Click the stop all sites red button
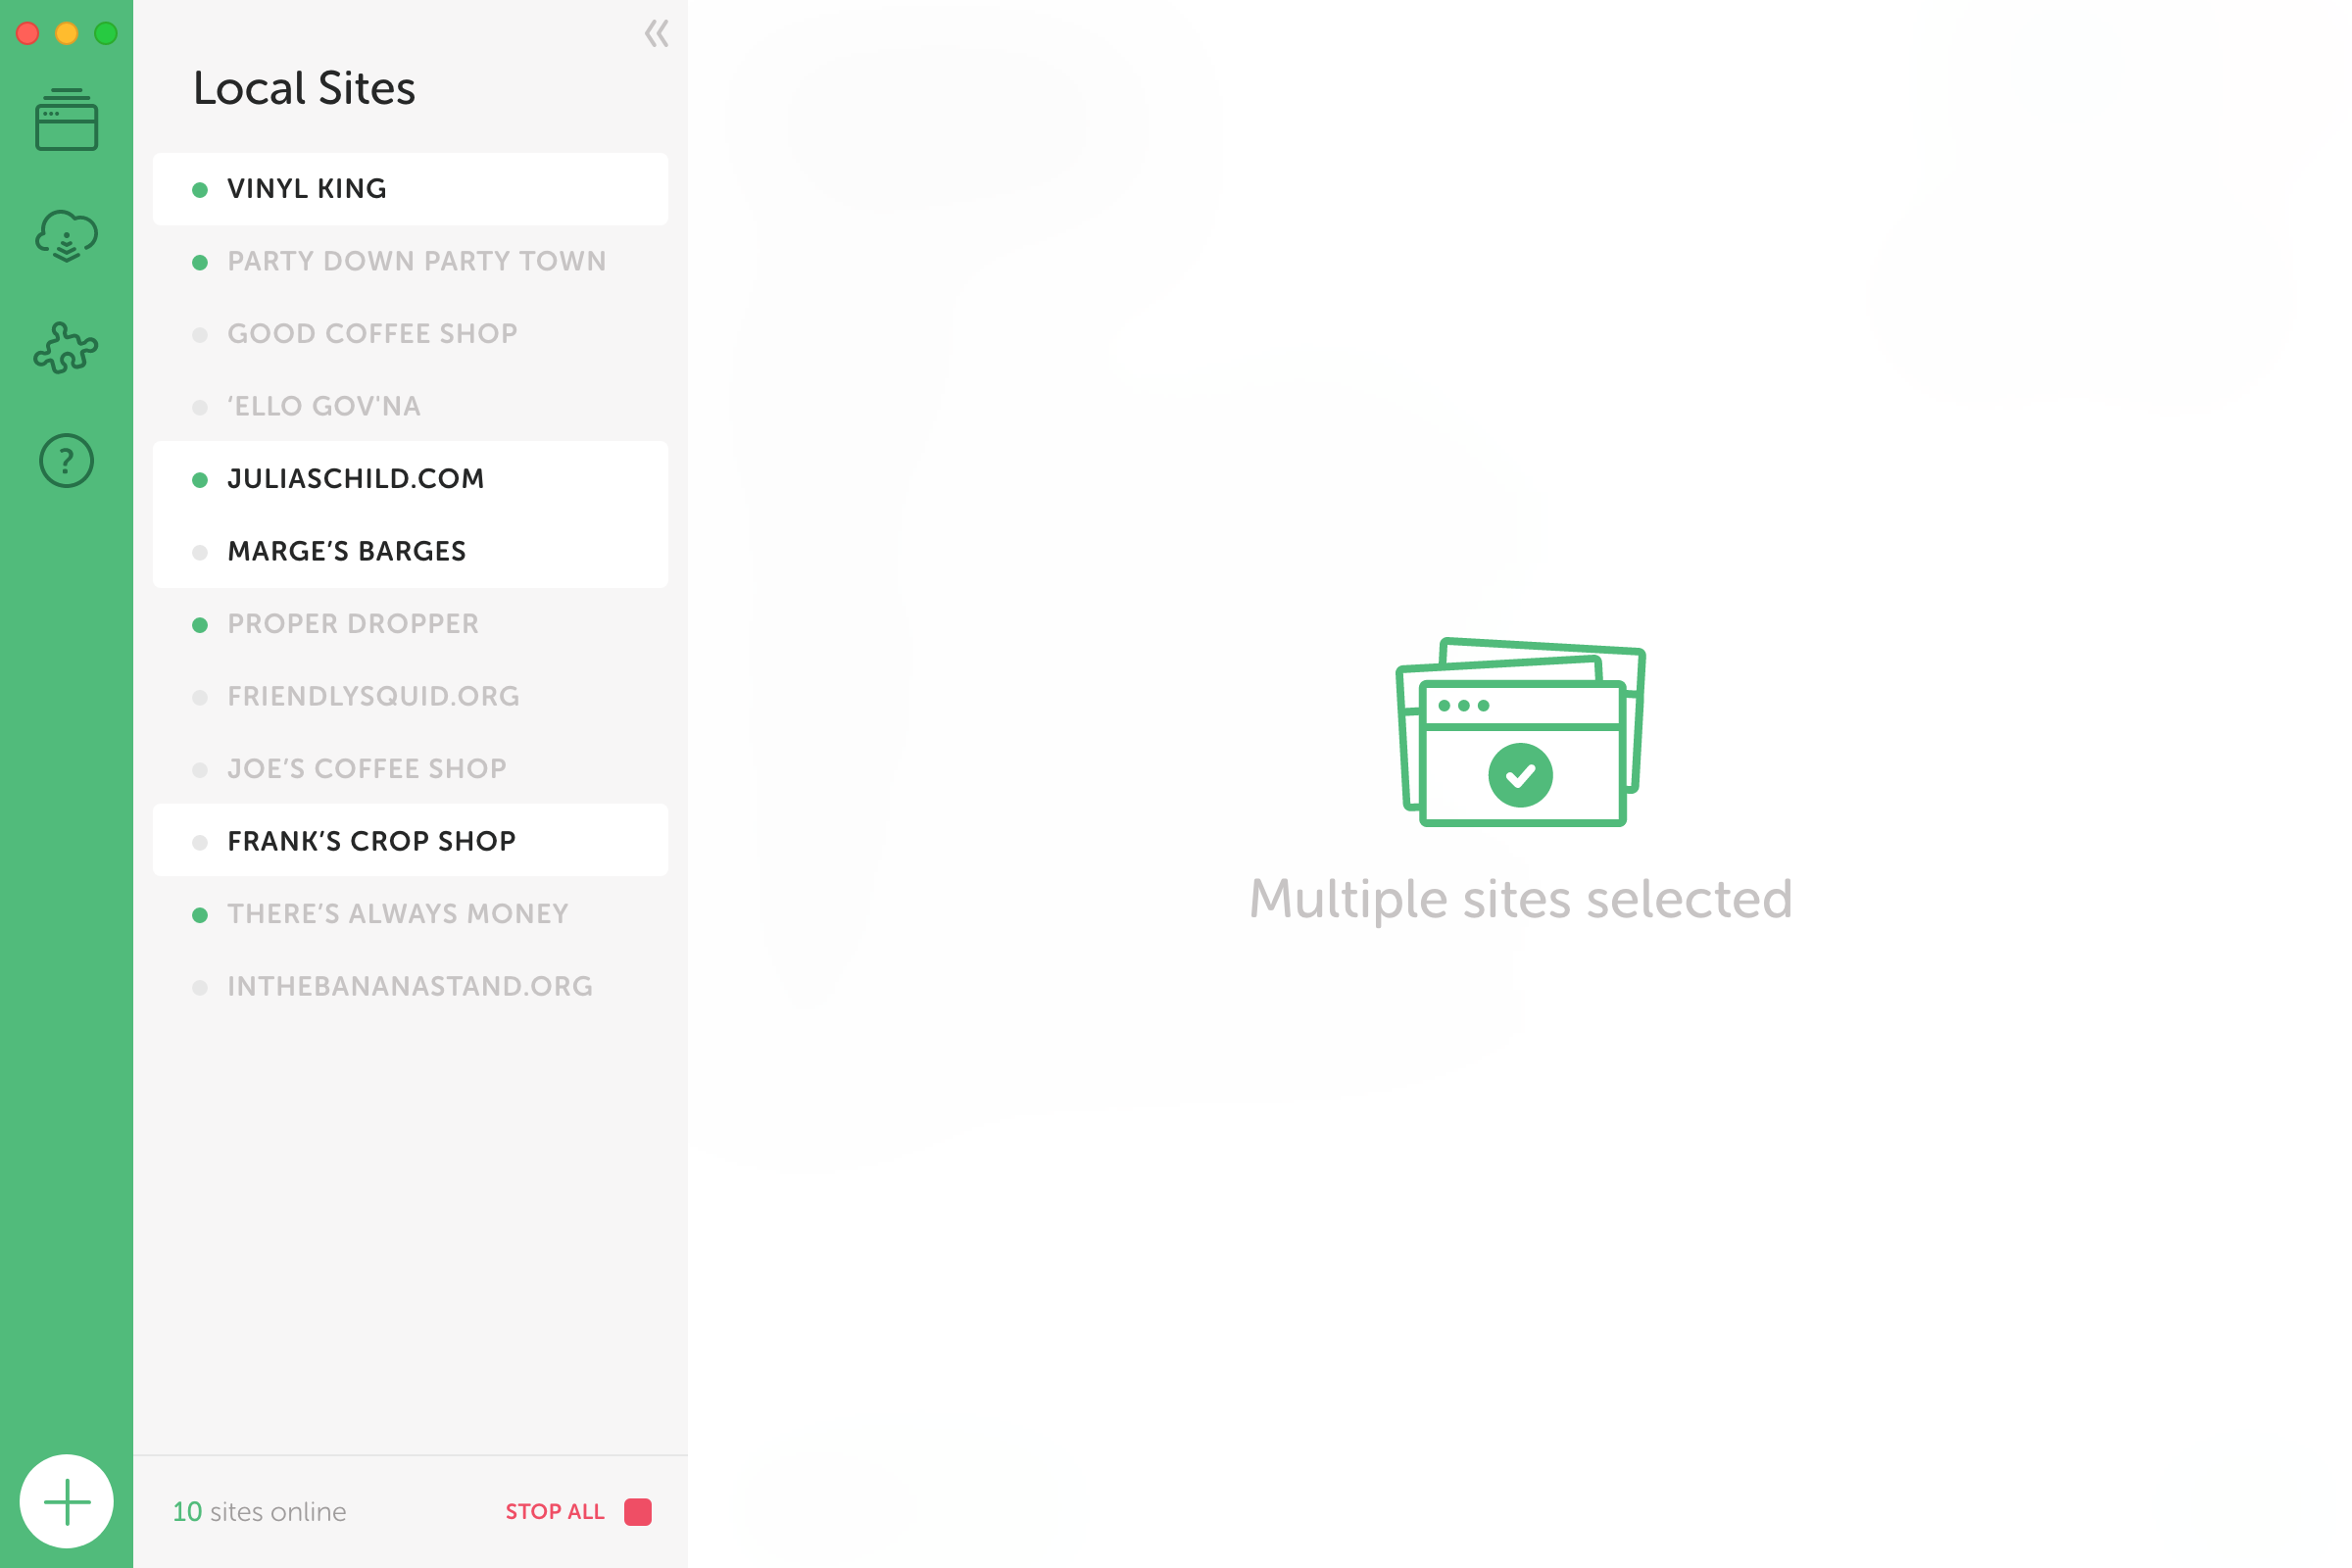 tap(637, 1512)
